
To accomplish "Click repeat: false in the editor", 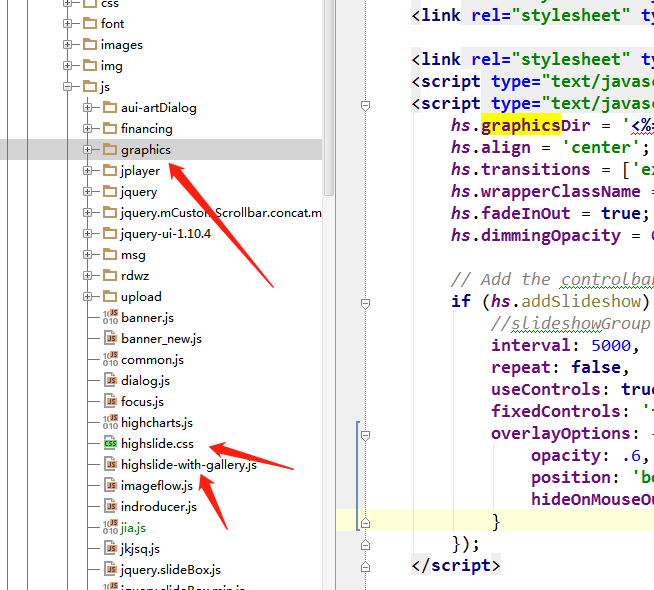I will (x=560, y=367).
